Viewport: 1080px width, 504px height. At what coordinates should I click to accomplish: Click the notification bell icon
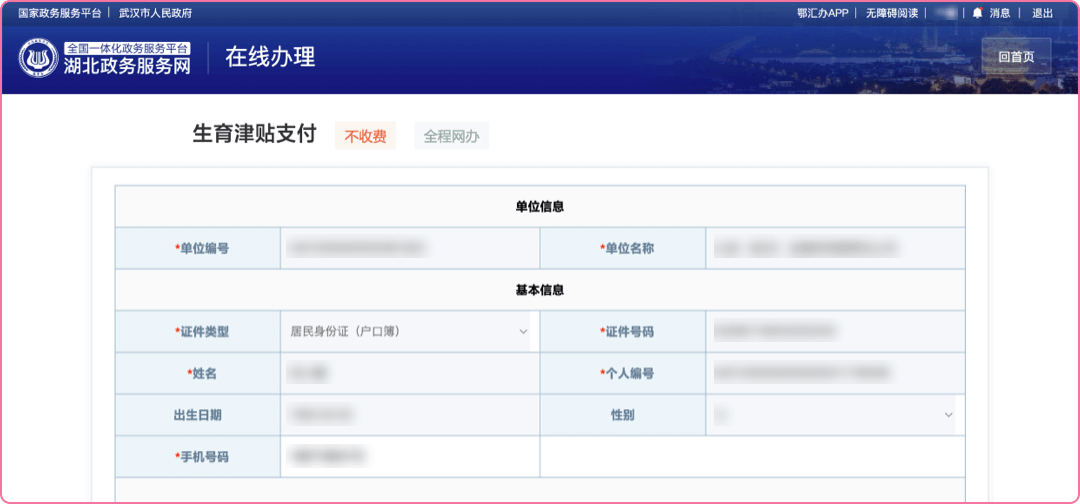pyautogui.click(x=977, y=13)
